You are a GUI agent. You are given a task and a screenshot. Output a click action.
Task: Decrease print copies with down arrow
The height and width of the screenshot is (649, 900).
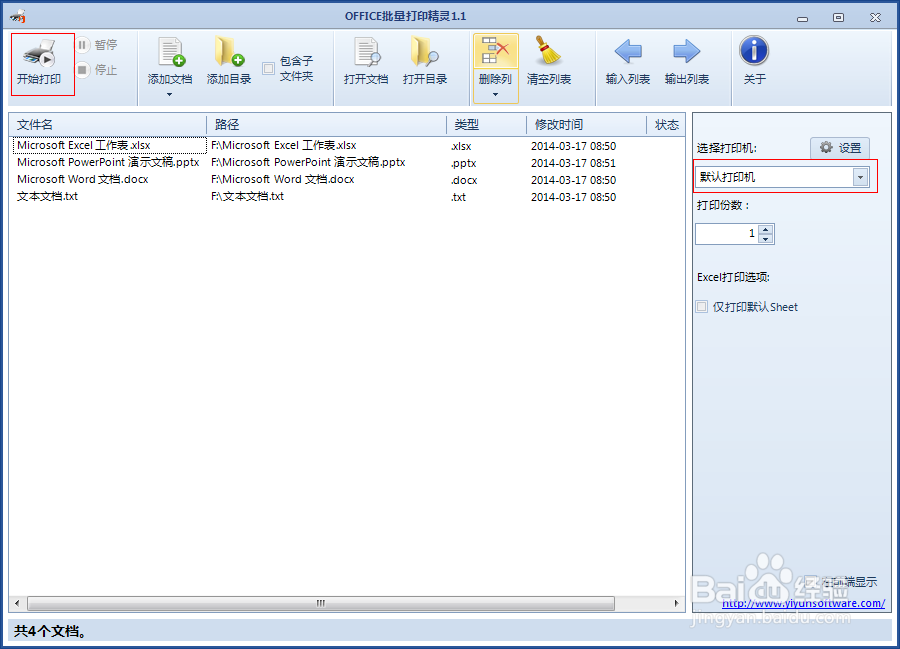click(x=766, y=239)
